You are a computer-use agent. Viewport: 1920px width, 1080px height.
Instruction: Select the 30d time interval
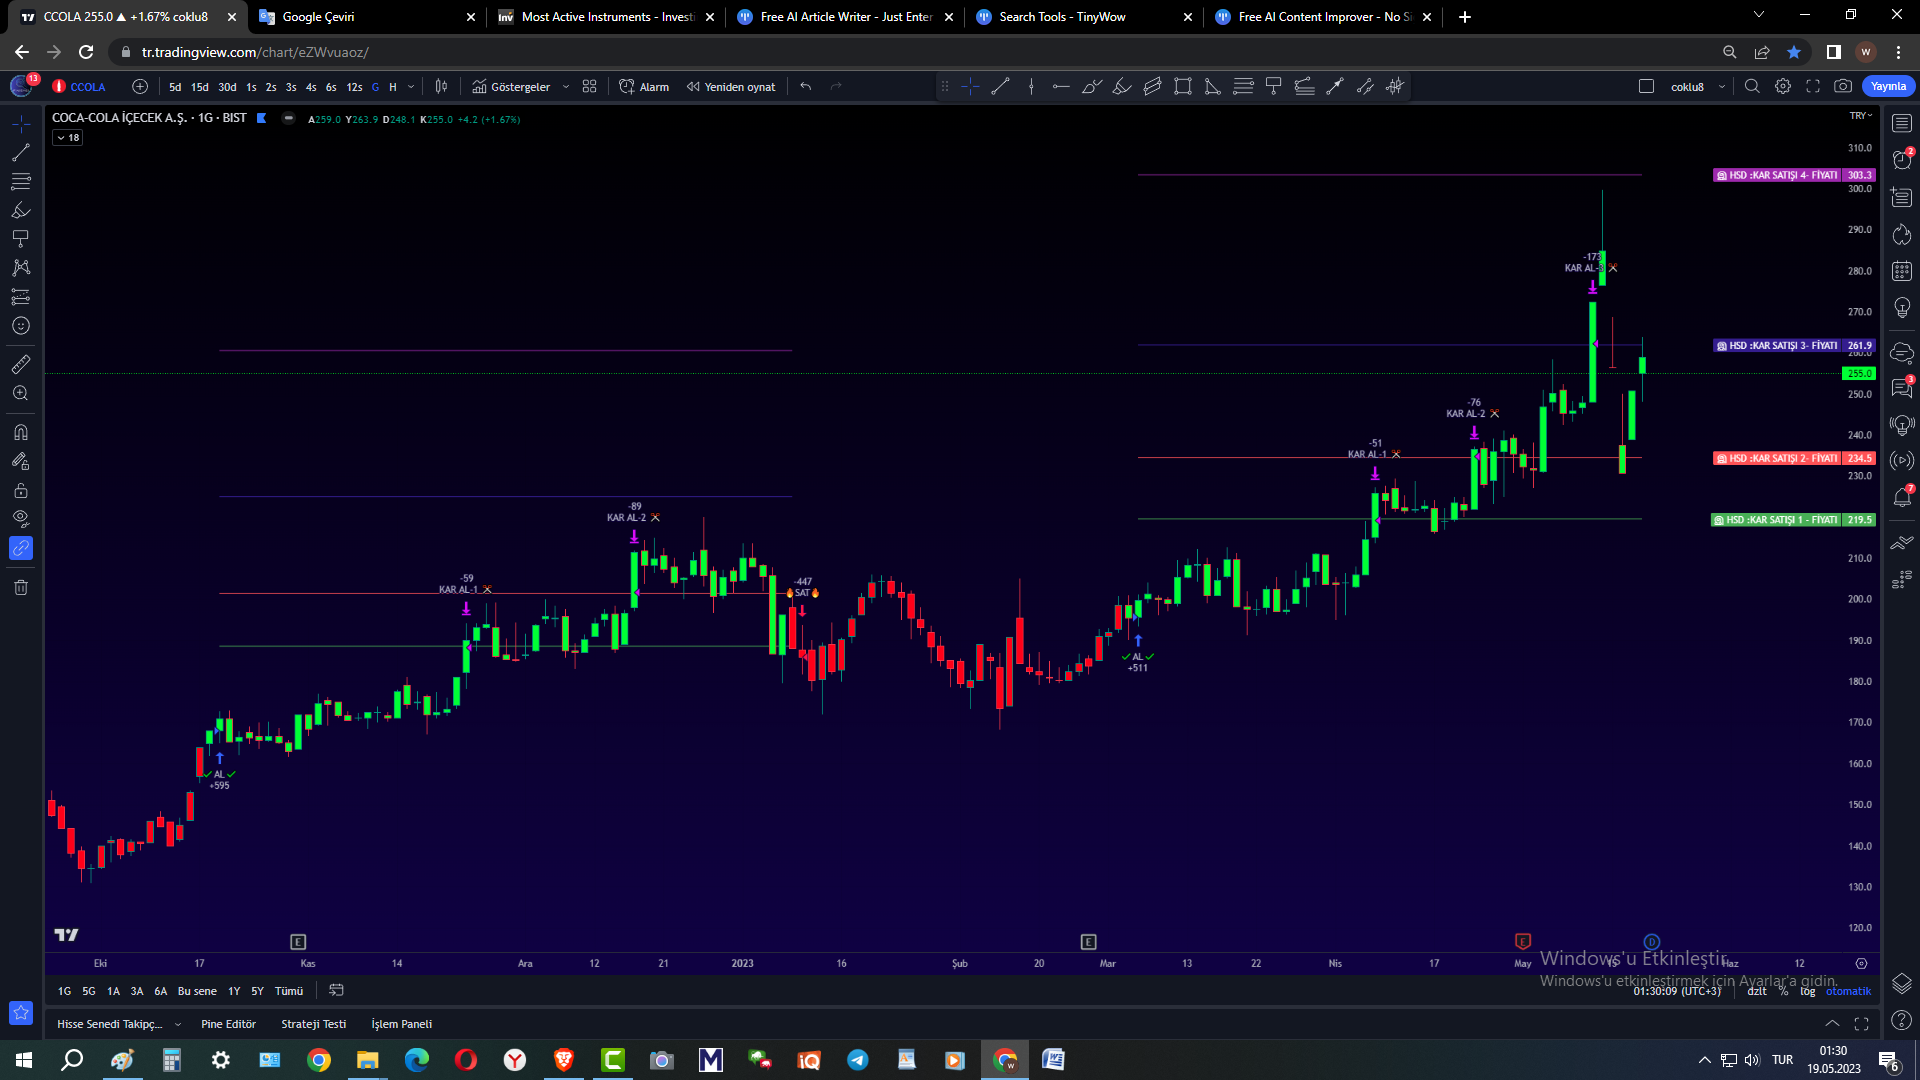[x=227, y=87]
